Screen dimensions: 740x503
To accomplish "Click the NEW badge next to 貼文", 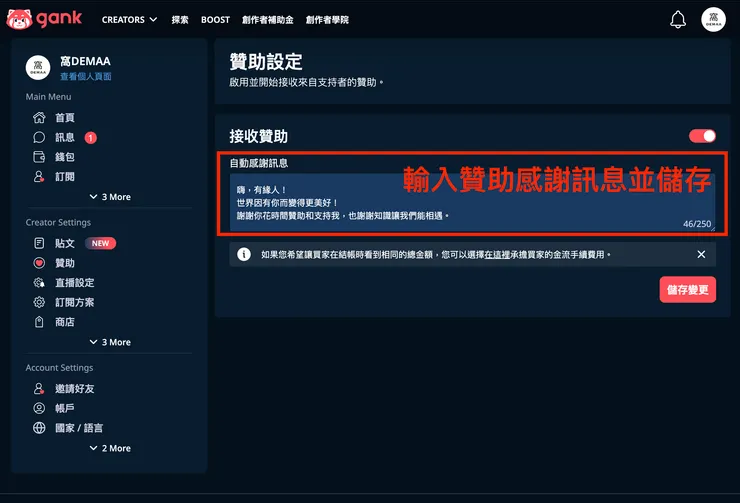I will point(101,243).
